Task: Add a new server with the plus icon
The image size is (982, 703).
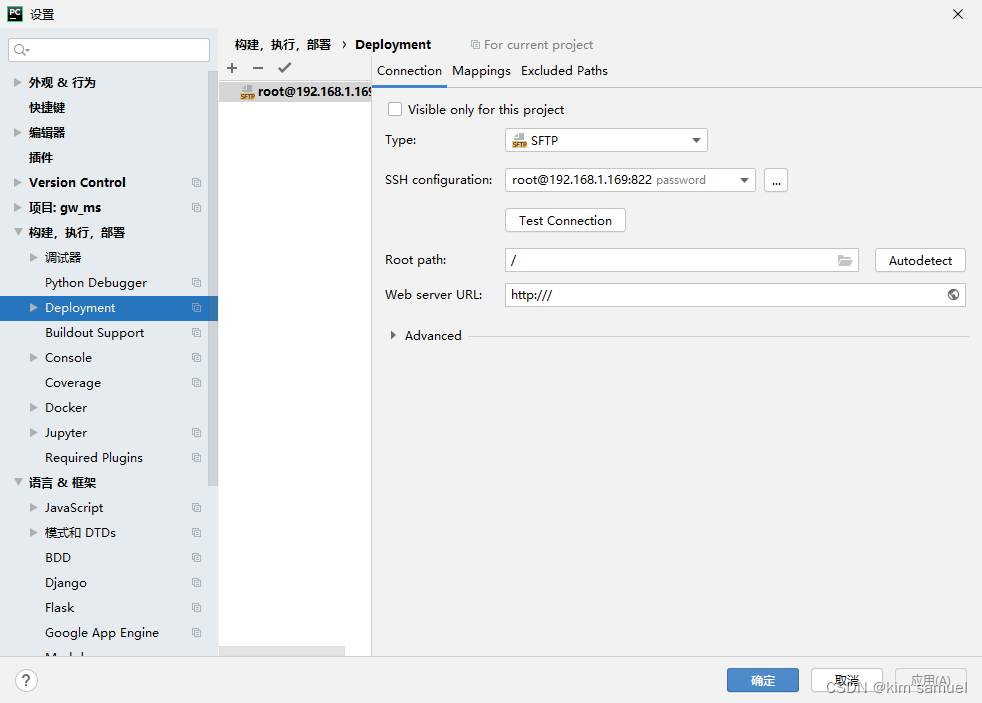Action: 232,68
